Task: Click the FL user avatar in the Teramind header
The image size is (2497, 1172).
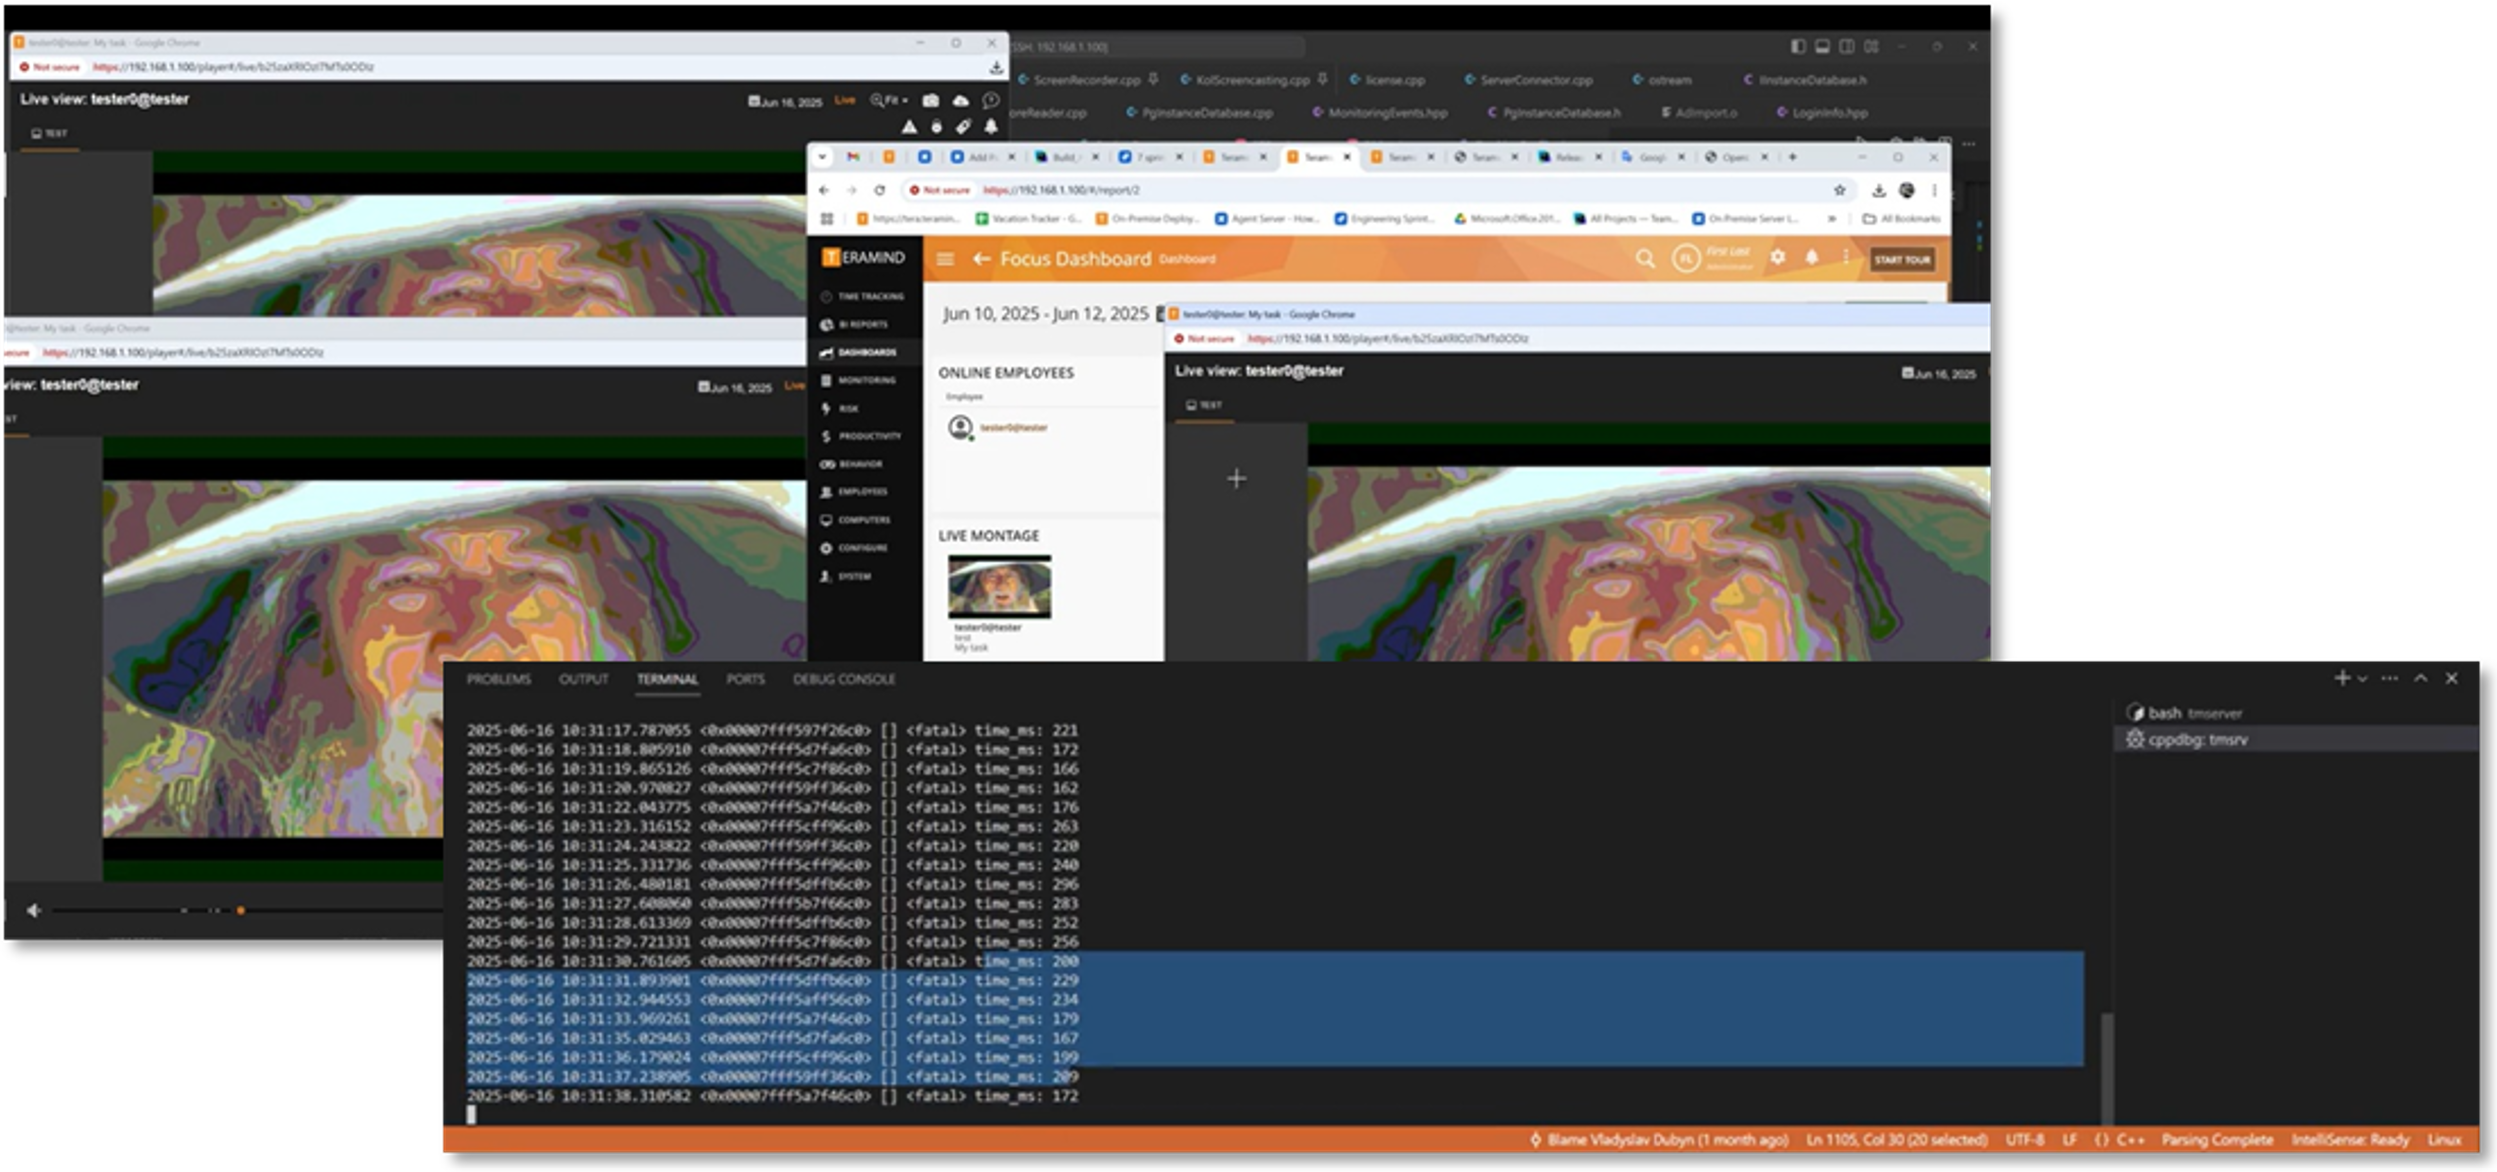Action: pos(1685,259)
